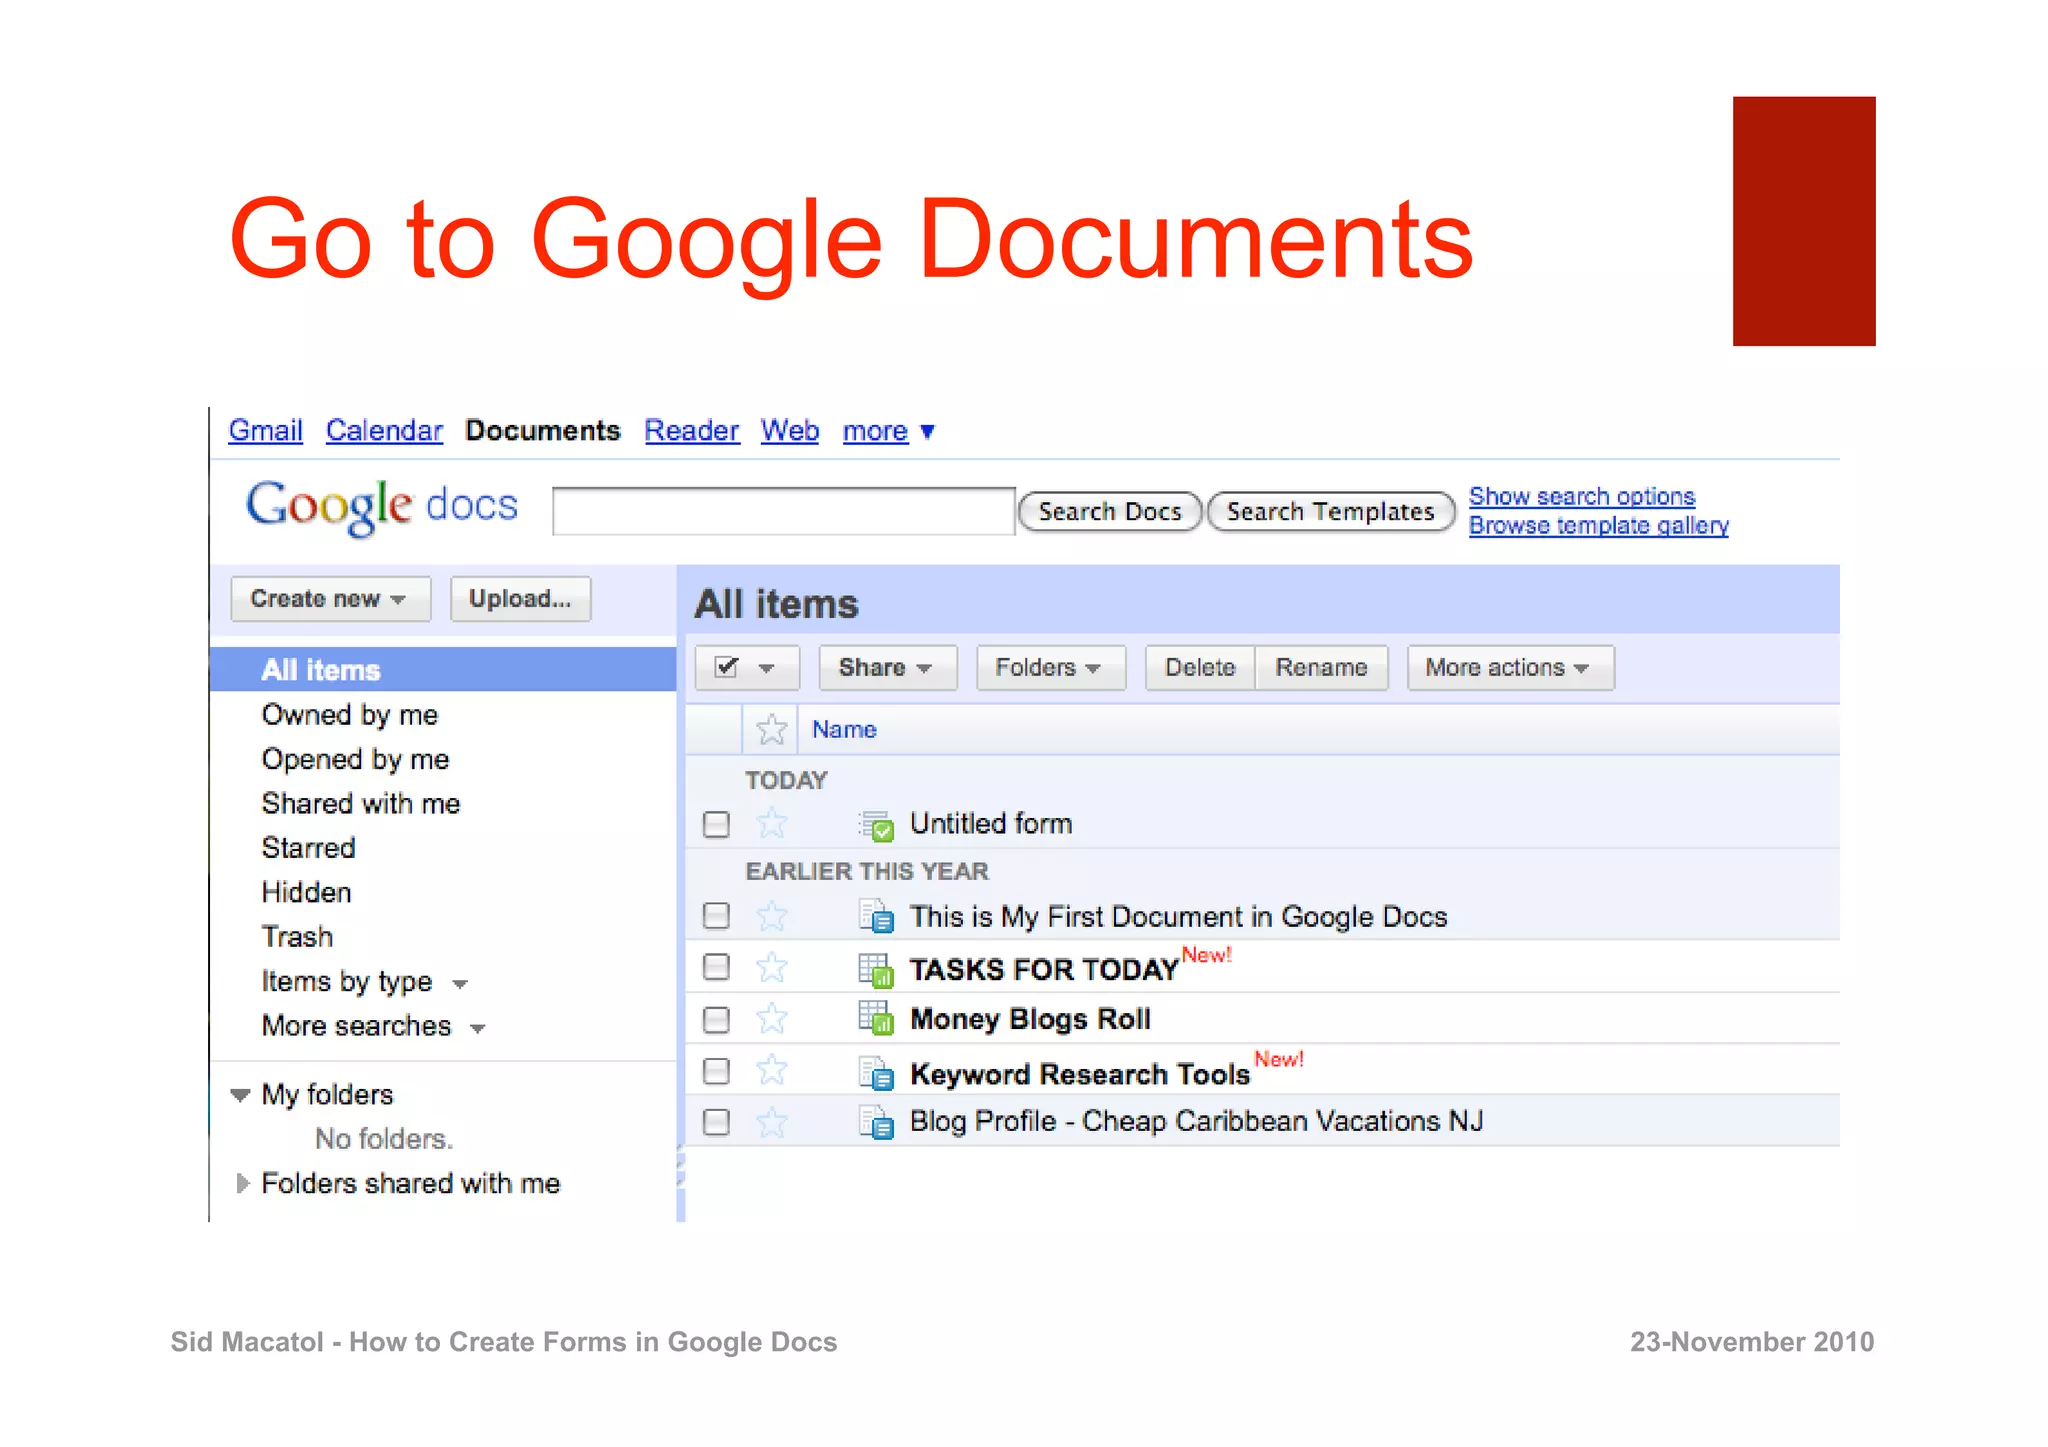Tick checkbox for Untitled form
2048x1447 pixels.
(x=716, y=825)
